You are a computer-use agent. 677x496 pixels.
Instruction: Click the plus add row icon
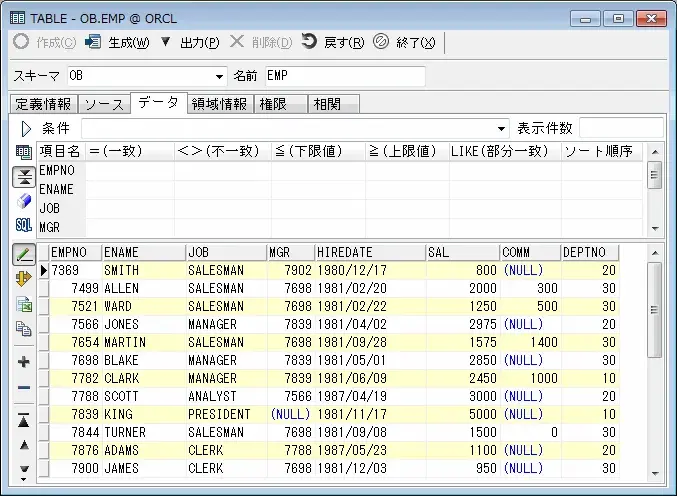(24, 362)
